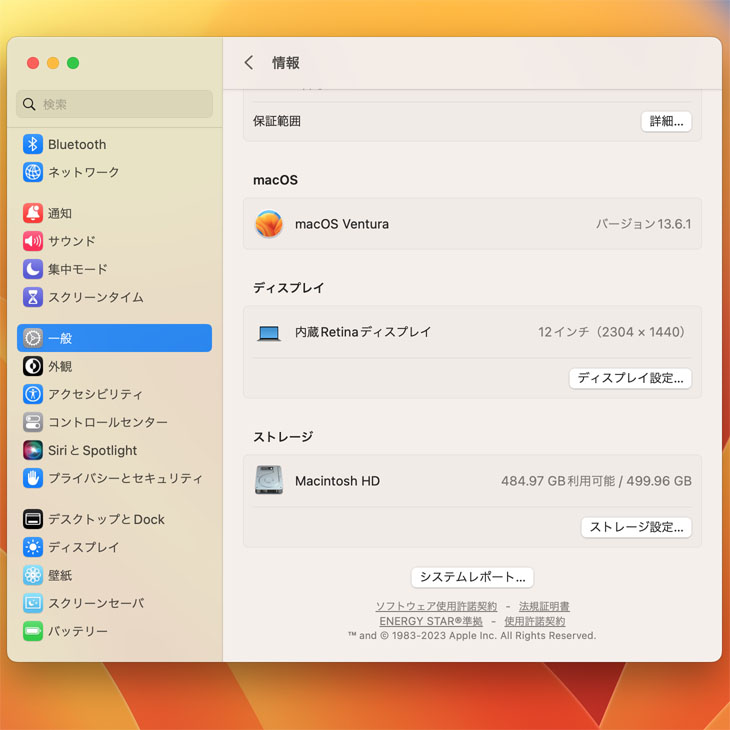Open スクリーンタイム hourglass icon

pos(33,297)
